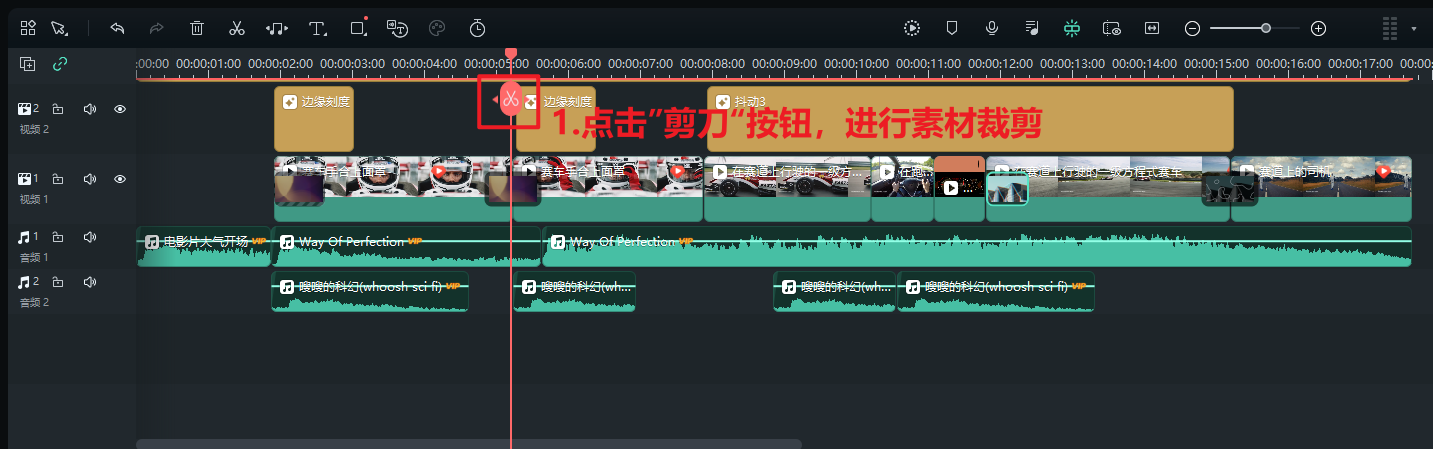This screenshot has width=1433, height=449.
Task: Click the split scissors tool in toolbar
Action: click(237, 28)
